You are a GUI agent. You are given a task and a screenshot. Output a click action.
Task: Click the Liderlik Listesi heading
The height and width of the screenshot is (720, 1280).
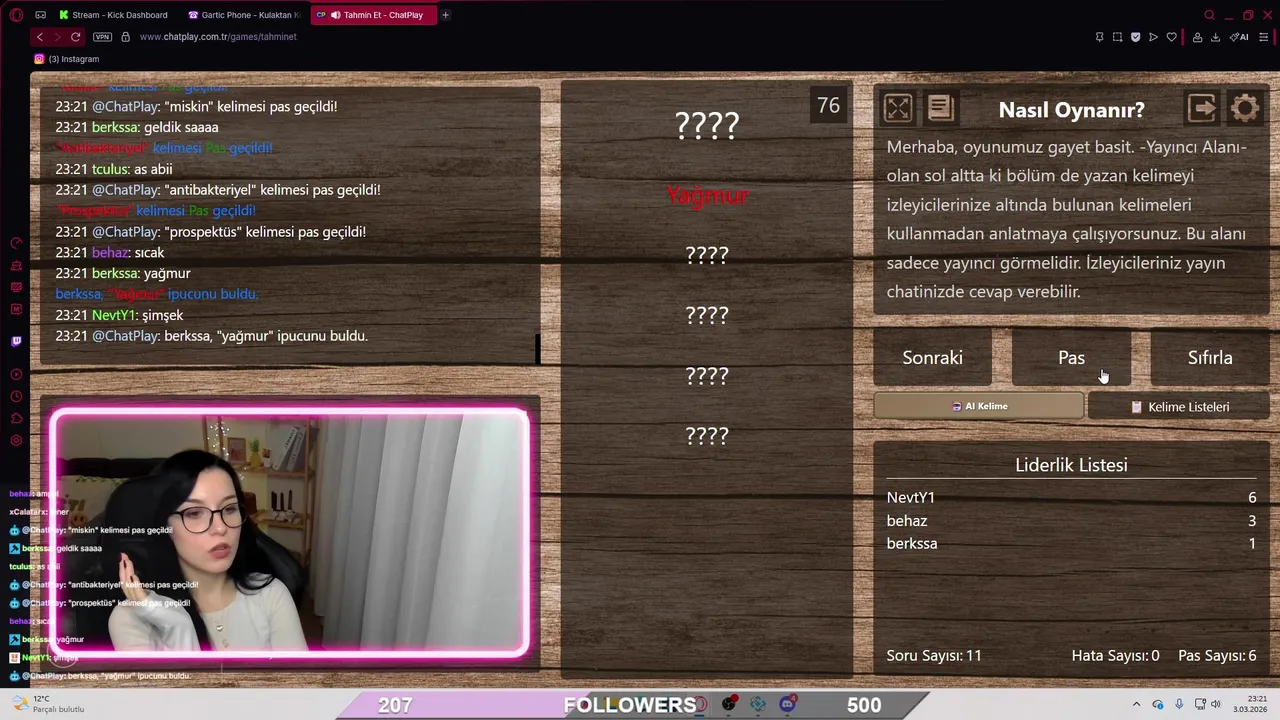click(x=1071, y=465)
